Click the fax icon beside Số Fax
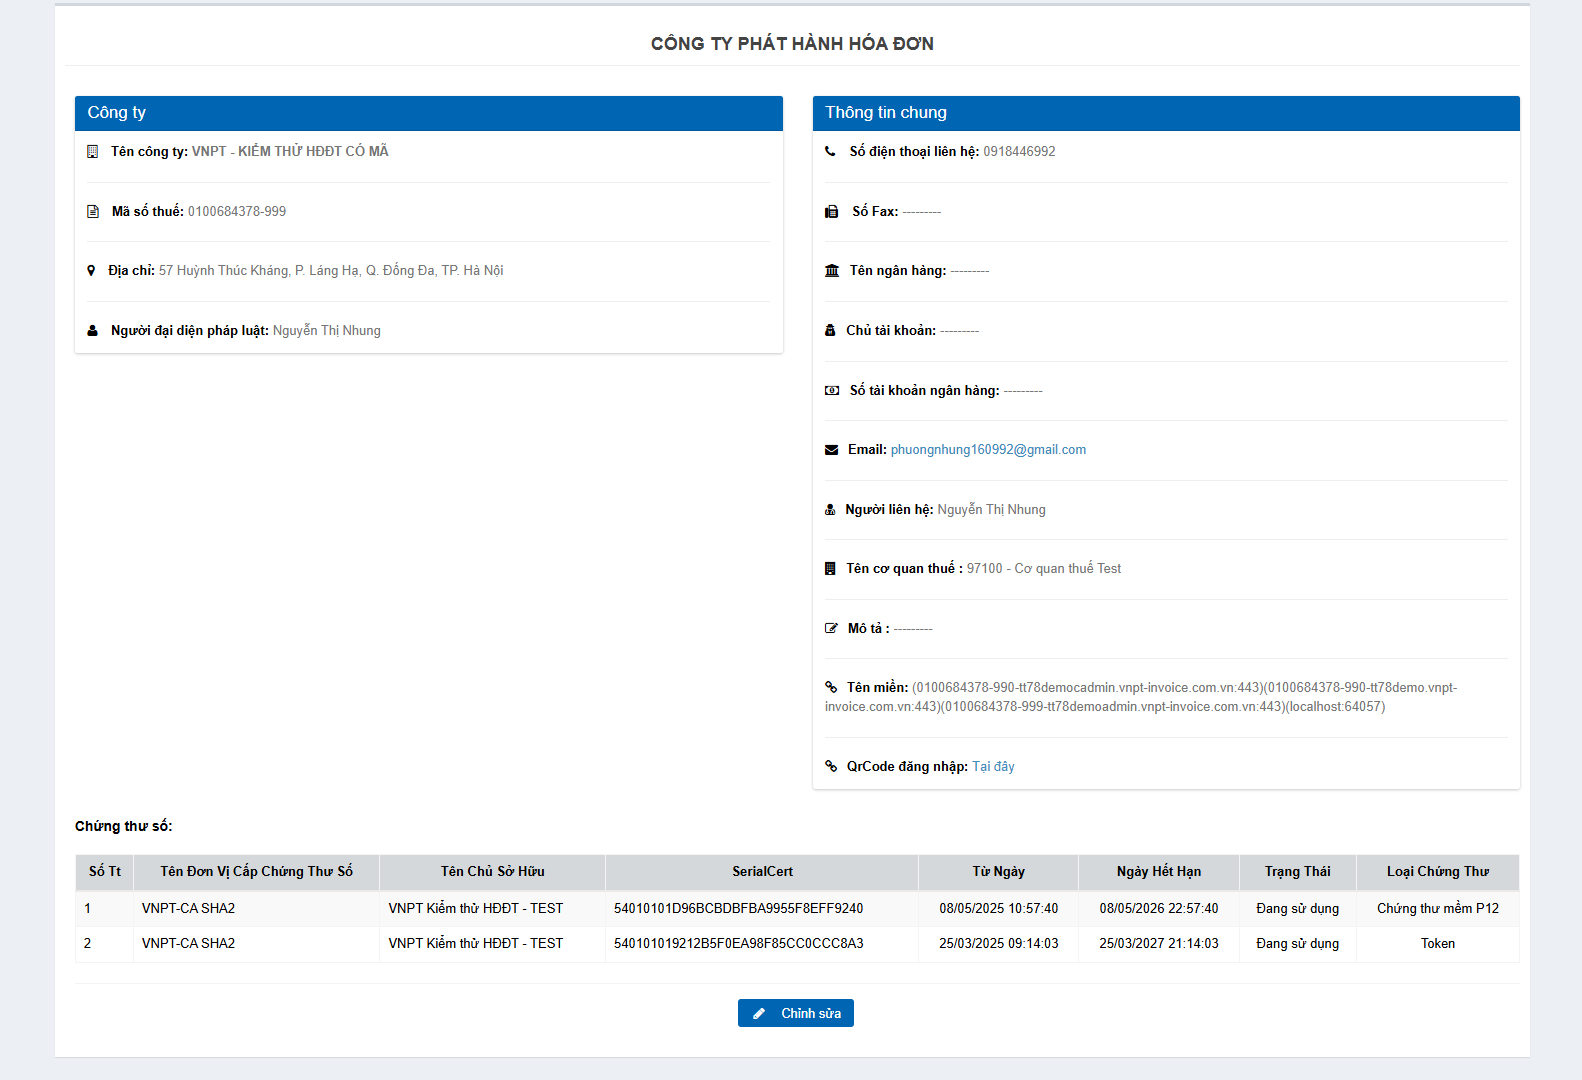This screenshot has width=1582, height=1080. pos(831,212)
